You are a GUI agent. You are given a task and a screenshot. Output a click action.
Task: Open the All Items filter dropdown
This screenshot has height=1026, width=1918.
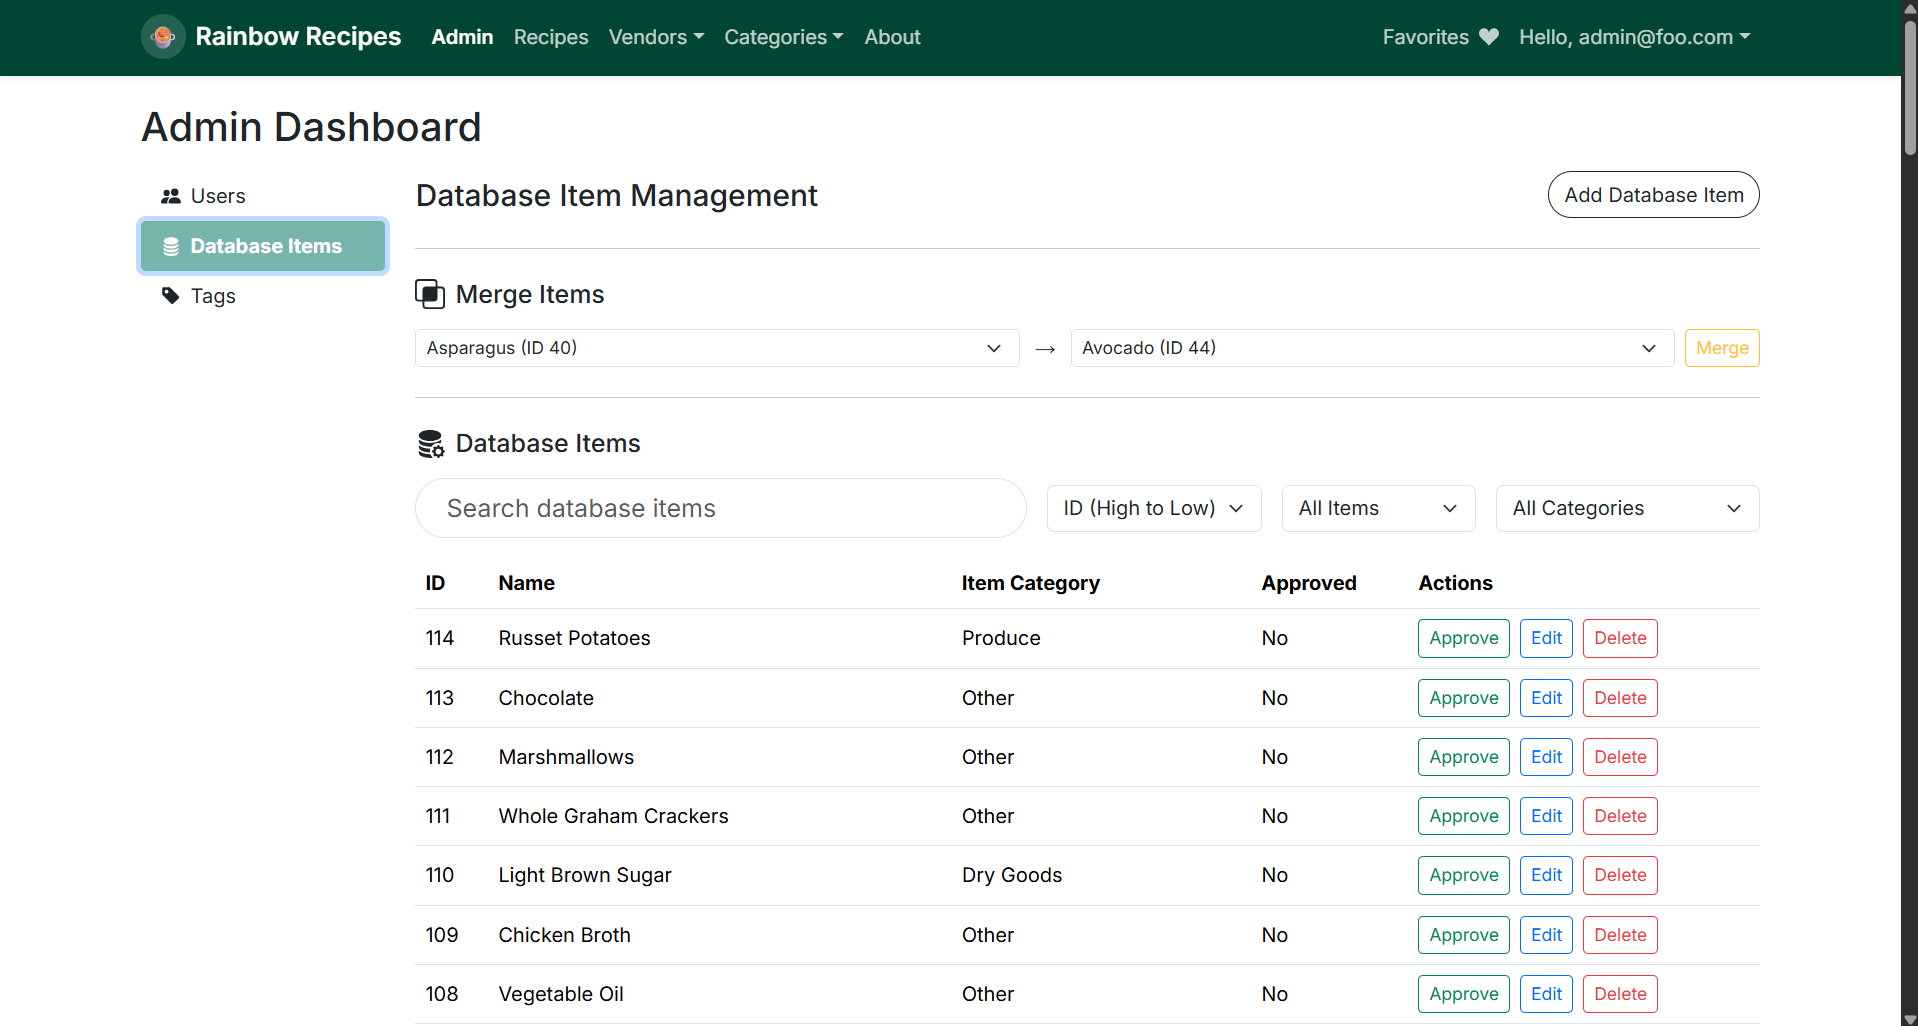[x=1377, y=508]
